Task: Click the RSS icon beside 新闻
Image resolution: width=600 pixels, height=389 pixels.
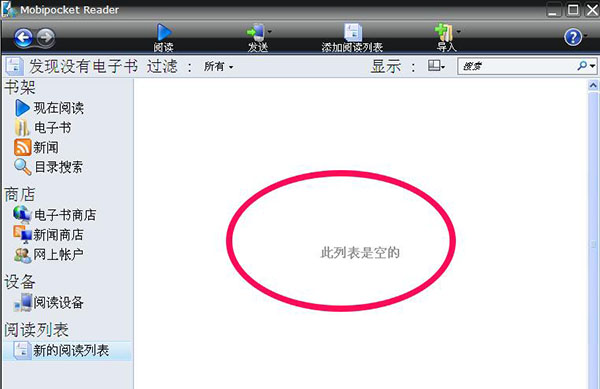Action: coord(22,147)
